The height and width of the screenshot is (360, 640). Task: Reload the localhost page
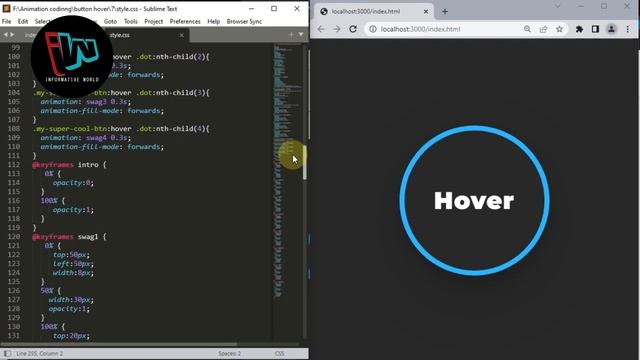pyautogui.click(x=353, y=29)
